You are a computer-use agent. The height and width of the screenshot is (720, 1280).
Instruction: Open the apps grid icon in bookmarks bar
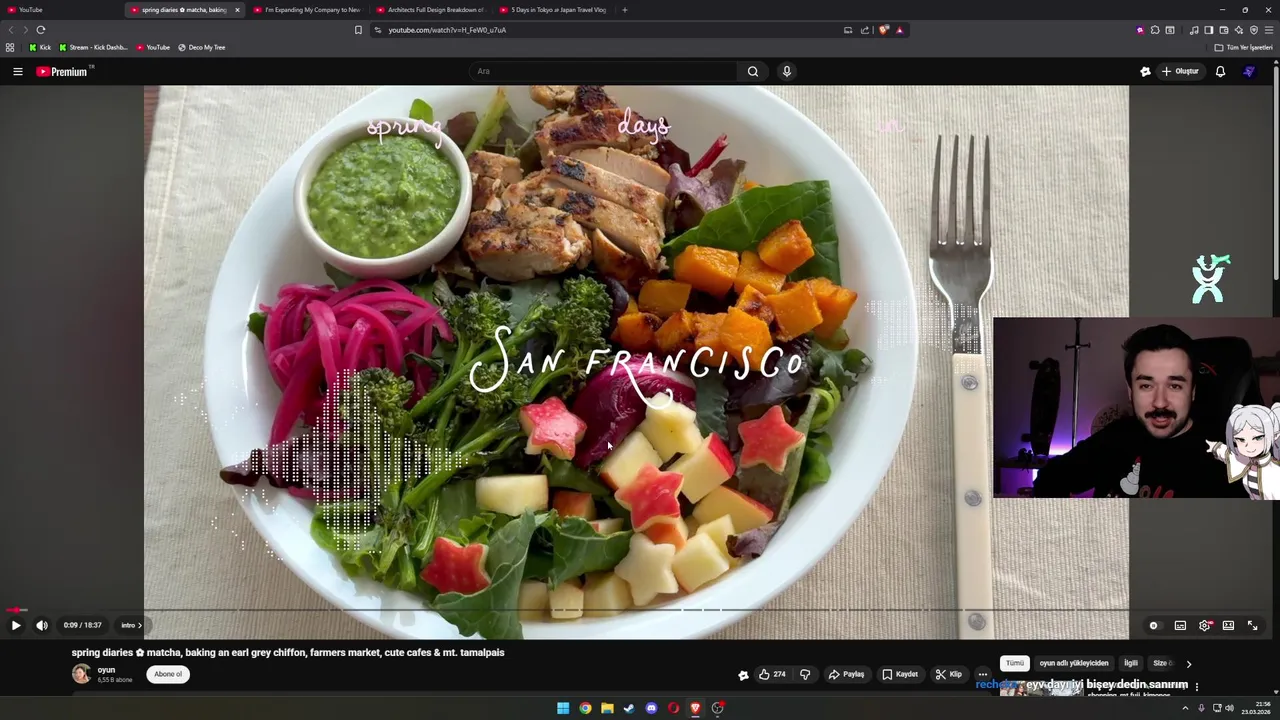coord(10,47)
